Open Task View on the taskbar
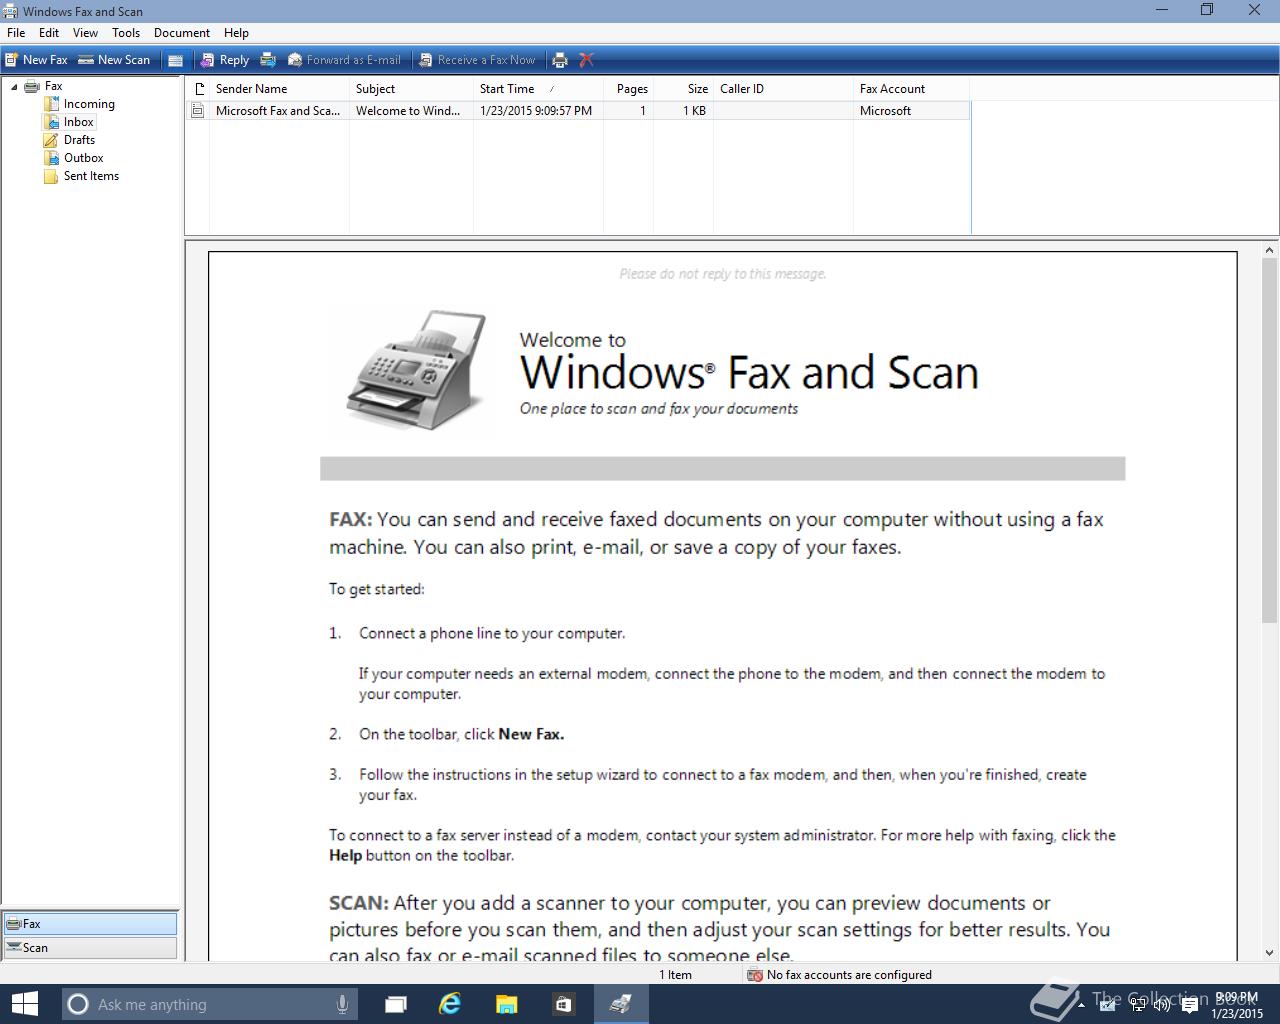Screen dimensions: 1280x1024 396,1004
